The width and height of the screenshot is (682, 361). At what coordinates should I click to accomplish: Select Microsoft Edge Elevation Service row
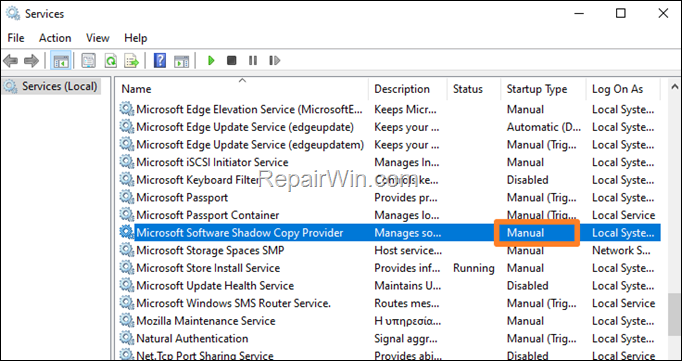point(250,110)
